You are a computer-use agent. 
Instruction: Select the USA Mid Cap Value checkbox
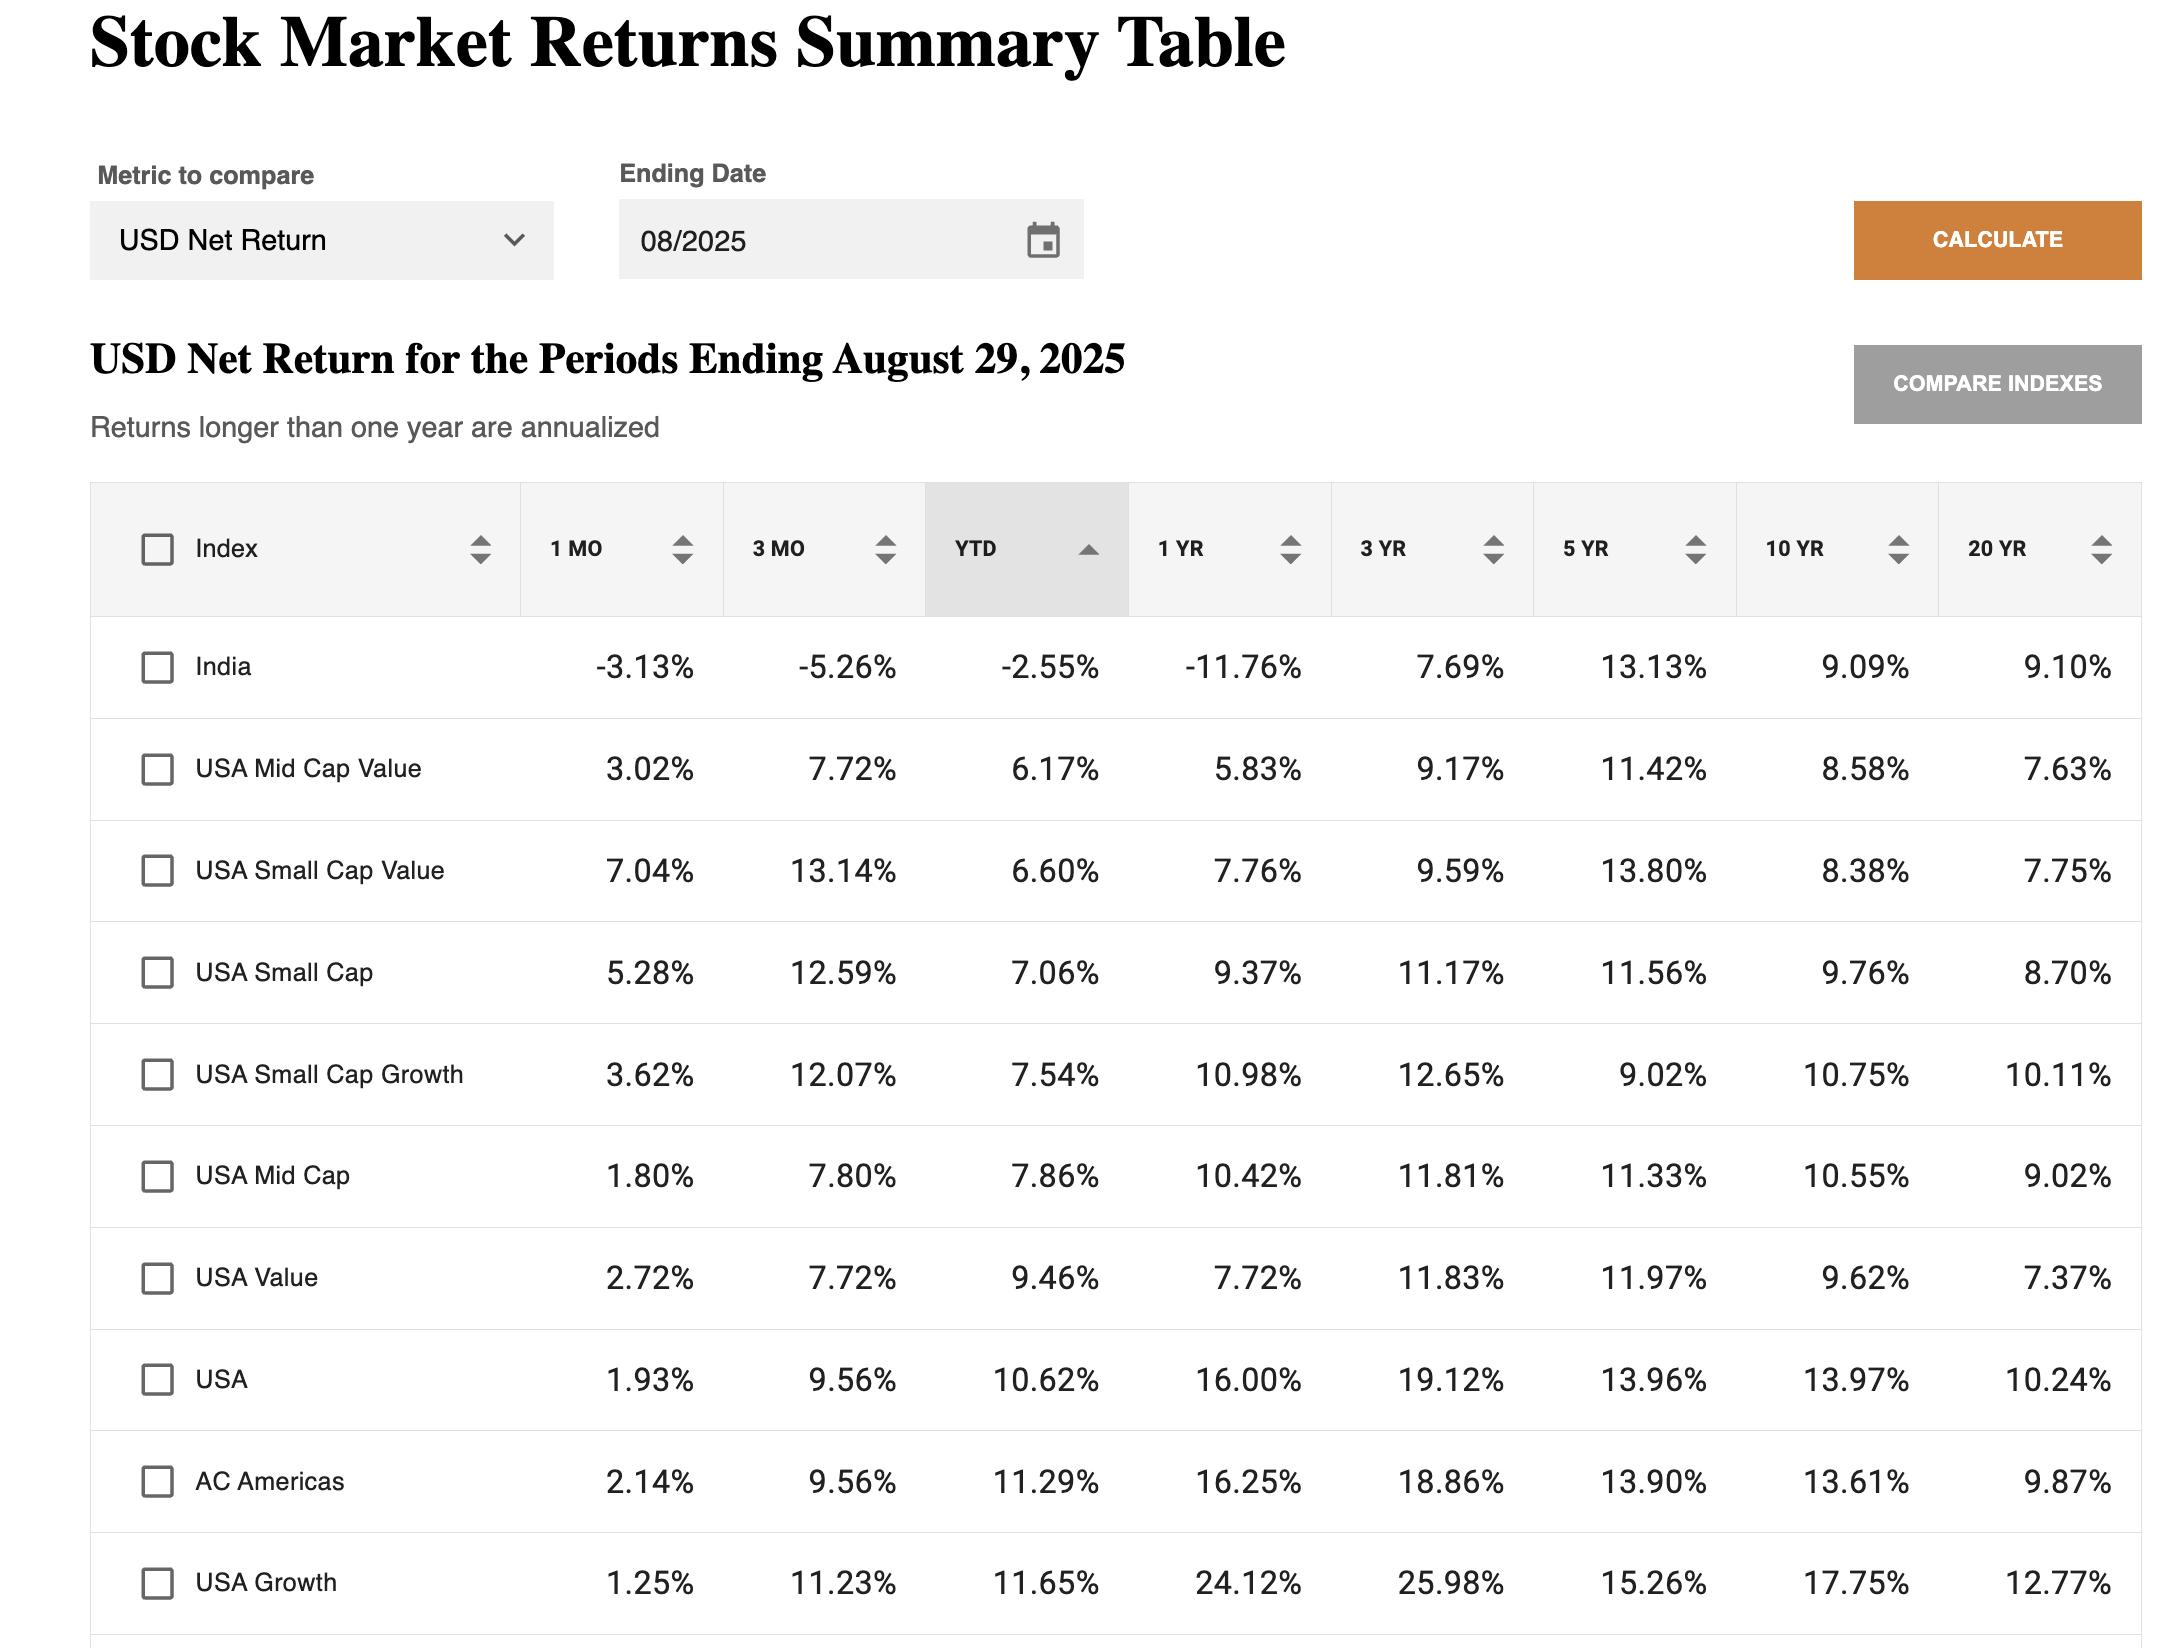(x=157, y=769)
